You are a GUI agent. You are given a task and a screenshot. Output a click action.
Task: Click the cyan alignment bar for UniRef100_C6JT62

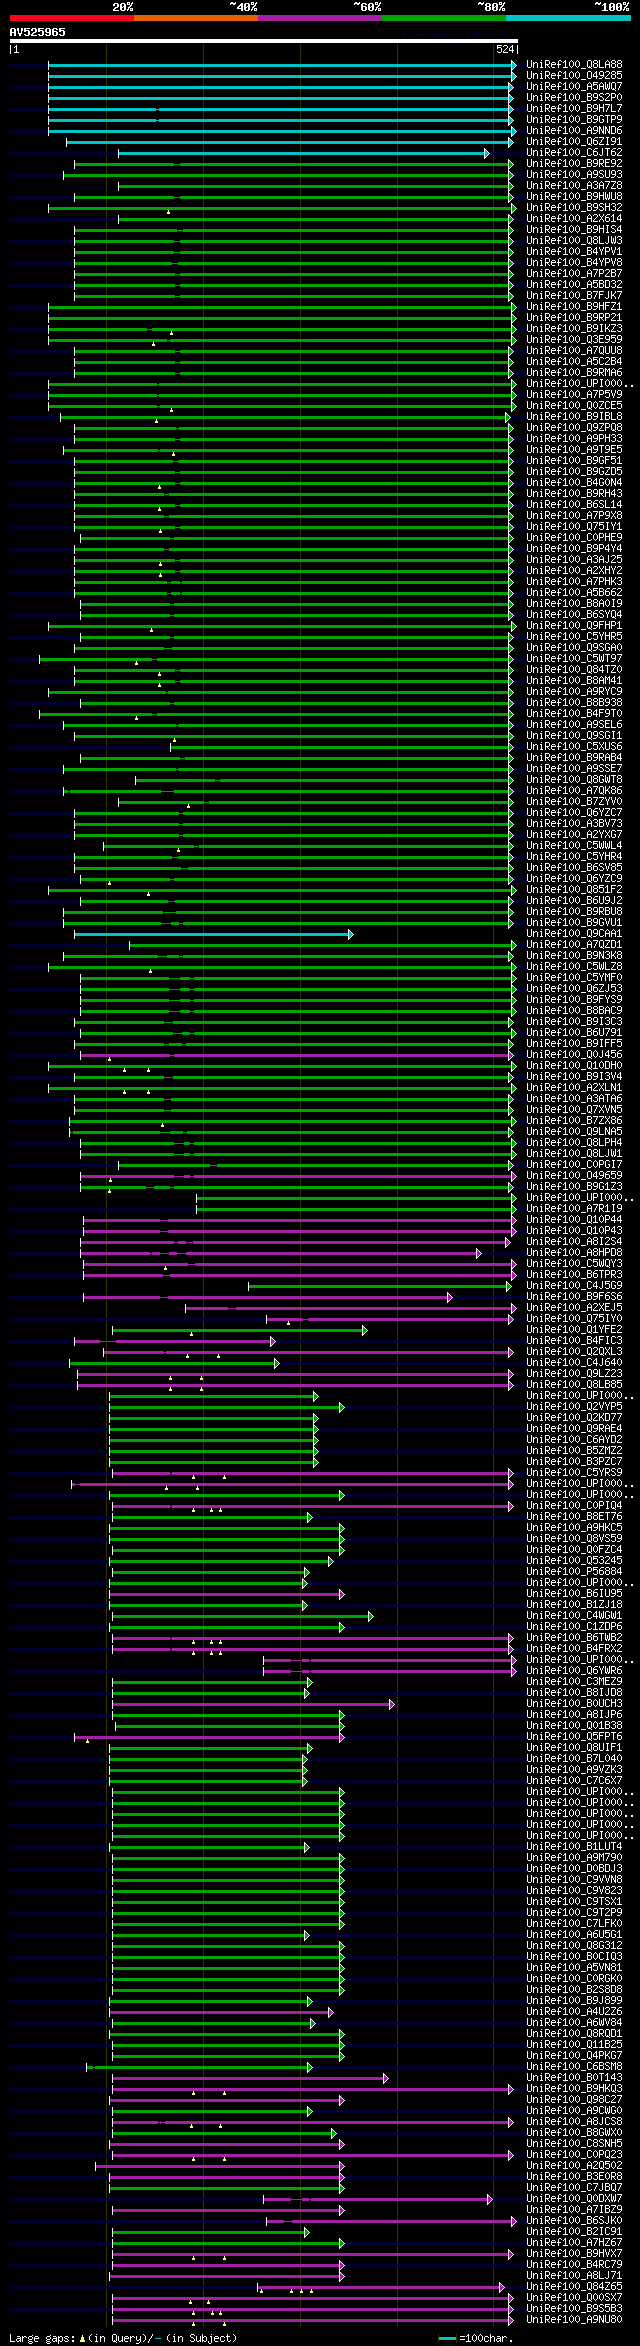pyautogui.click(x=303, y=153)
